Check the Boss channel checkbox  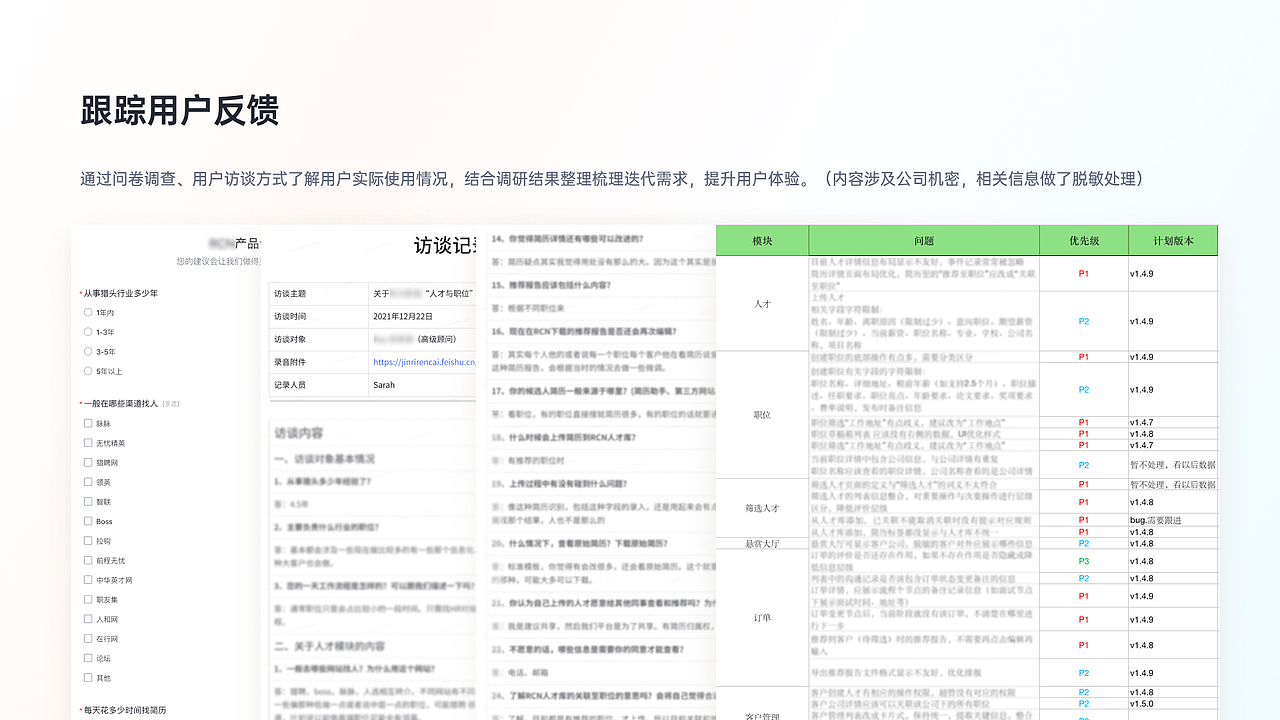[89, 521]
